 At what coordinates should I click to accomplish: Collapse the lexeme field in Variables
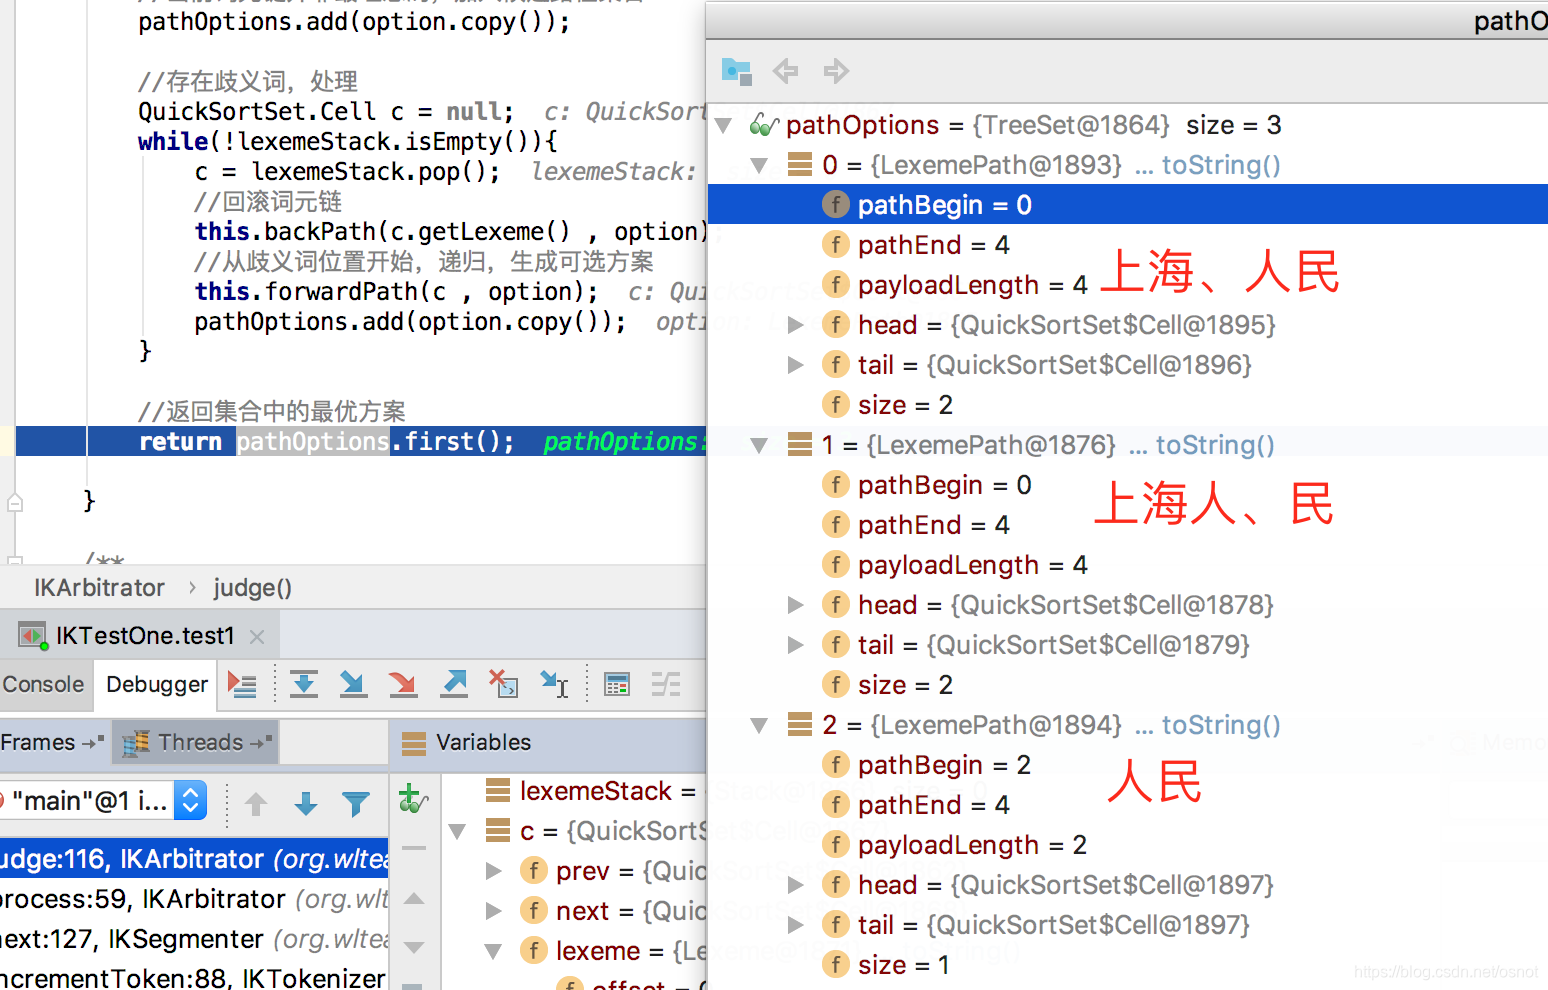tap(493, 951)
